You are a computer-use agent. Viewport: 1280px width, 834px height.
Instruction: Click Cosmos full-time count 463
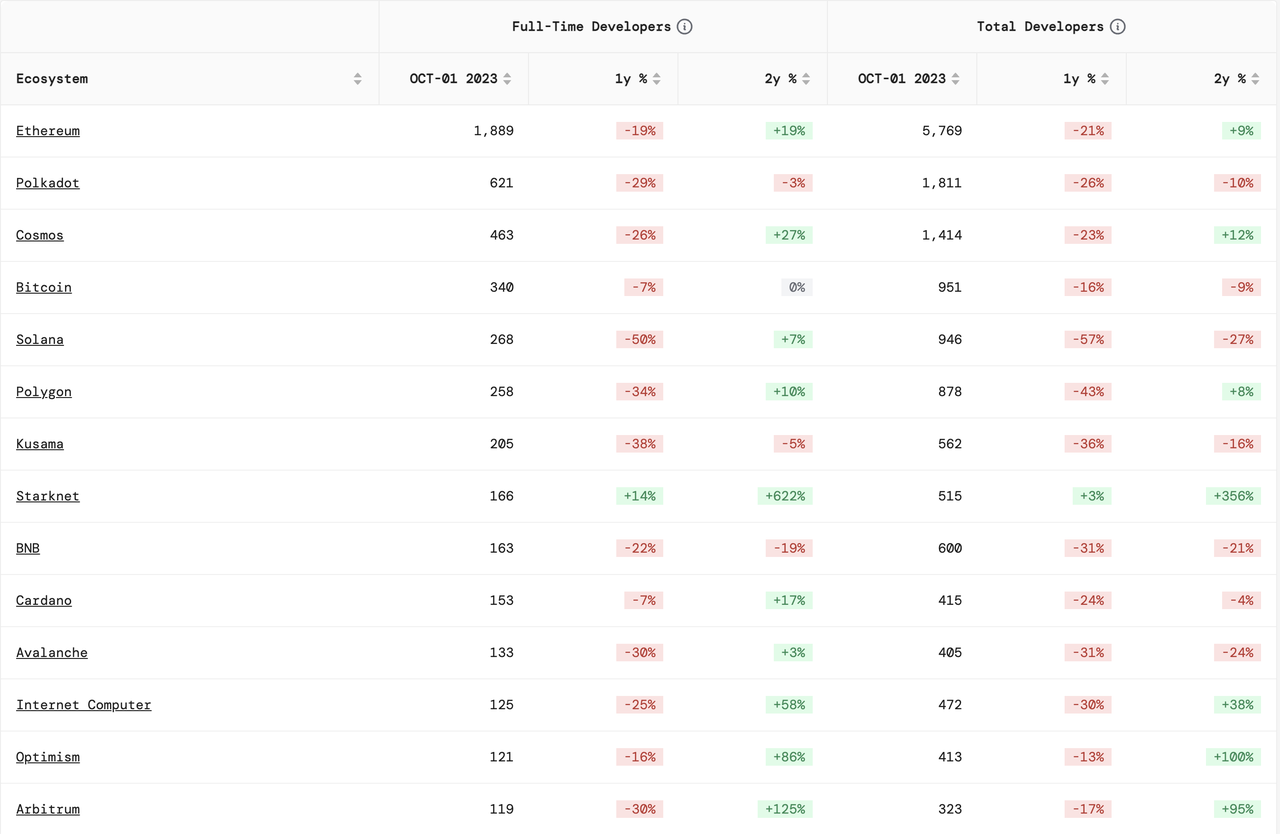tap(502, 235)
